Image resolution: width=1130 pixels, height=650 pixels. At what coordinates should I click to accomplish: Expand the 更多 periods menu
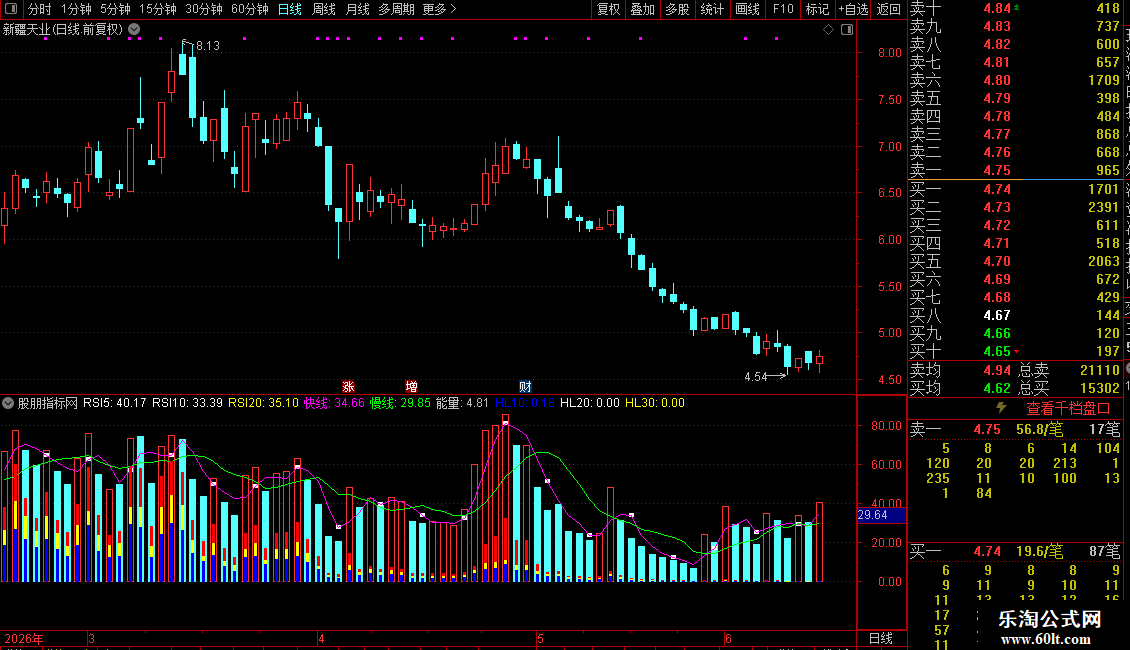(x=439, y=9)
